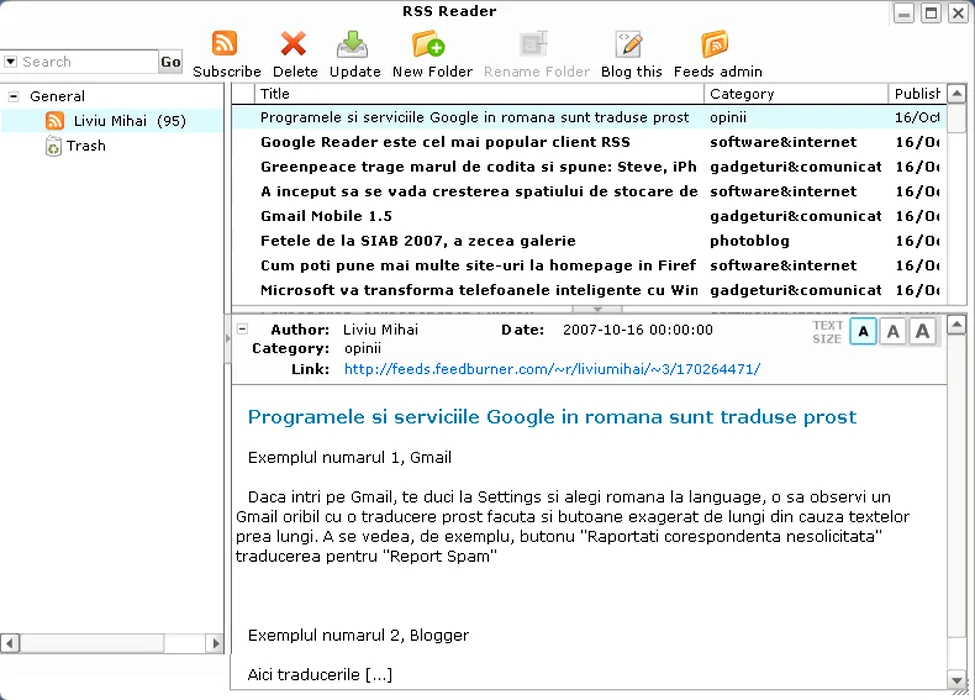Click the red Delete icon
975x700 pixels.
(294, 45)
